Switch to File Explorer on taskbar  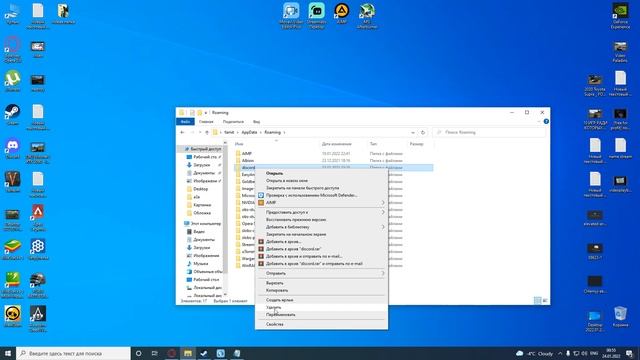(188, 353)
